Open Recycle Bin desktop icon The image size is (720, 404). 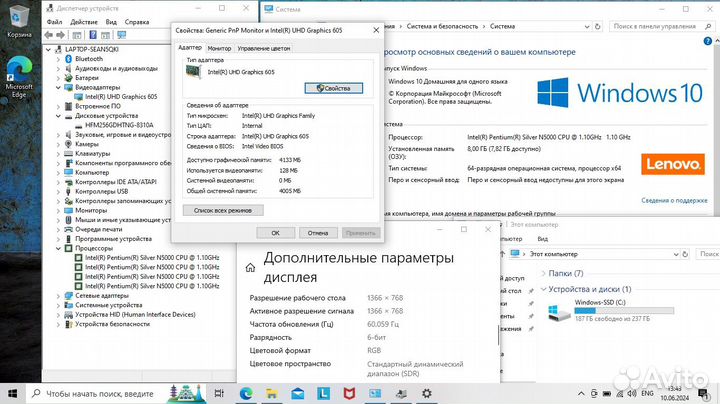(18, 21)
